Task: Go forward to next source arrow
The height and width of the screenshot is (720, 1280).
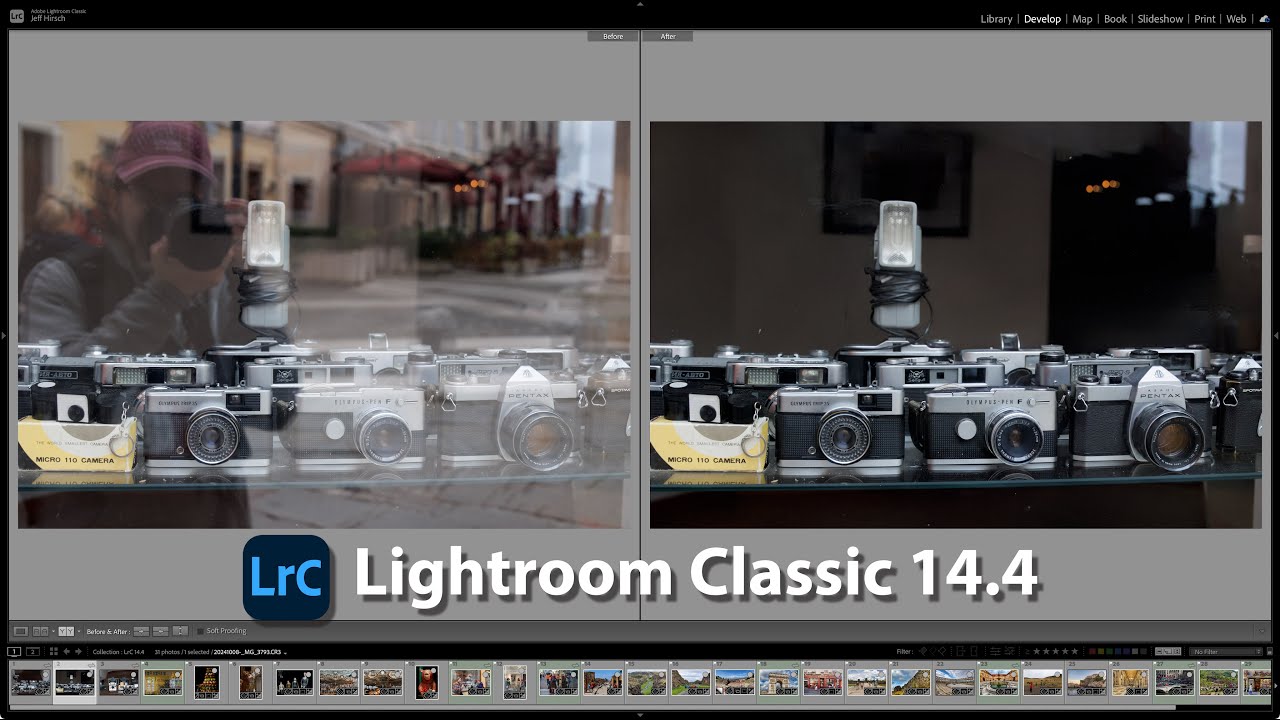Action: coord(78,652)
